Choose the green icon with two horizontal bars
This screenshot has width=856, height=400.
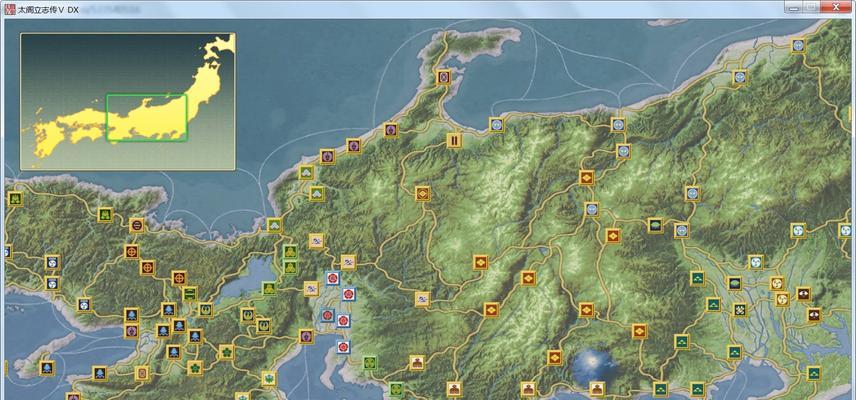[x=189, y=294]
